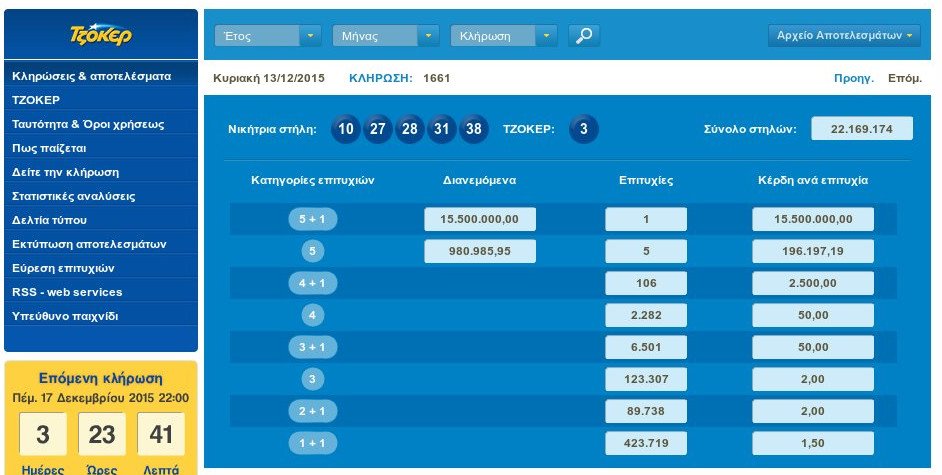
Task: Go to previous draw via Προηγ. link
Action: 854,78
